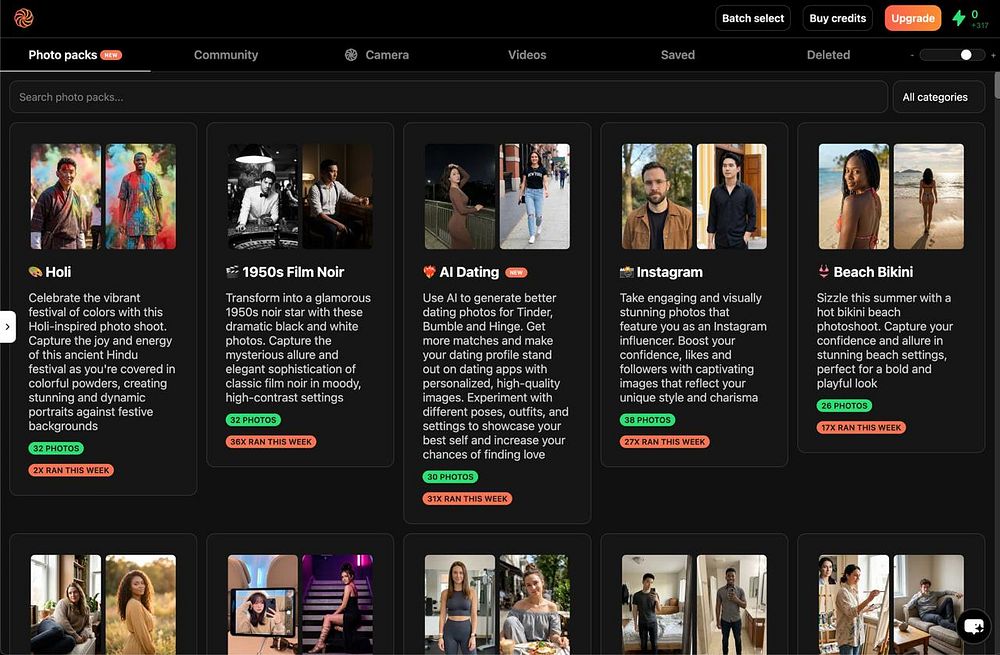The image size is (1000, 655).
Task: Click the Batch select button
Action: pos(753,18)
